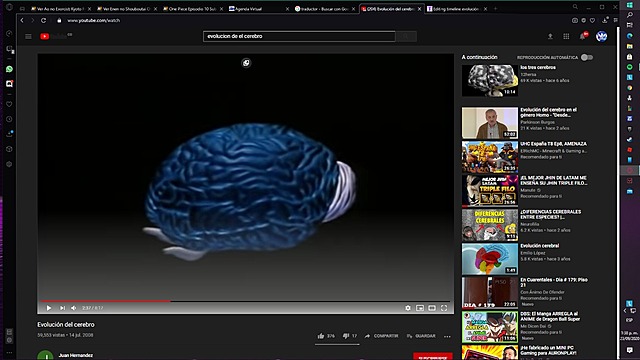Open 'UHC España T8 Ep8, AMENAZA' video

pos(553,144)
